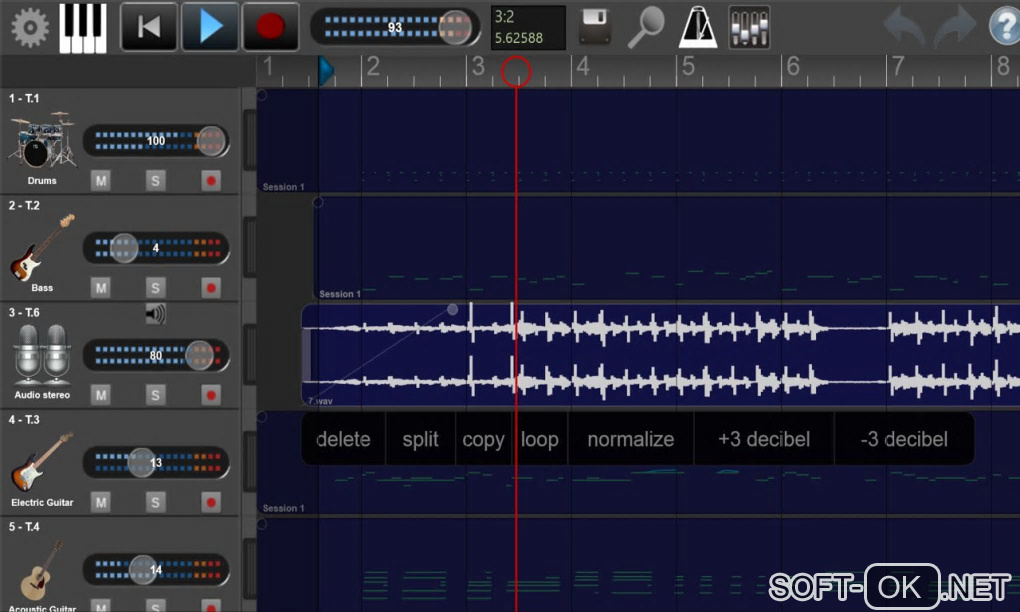Solo the Audio stereo track
The width and height of the screenshot is (1020, 612).
point(155,395)
